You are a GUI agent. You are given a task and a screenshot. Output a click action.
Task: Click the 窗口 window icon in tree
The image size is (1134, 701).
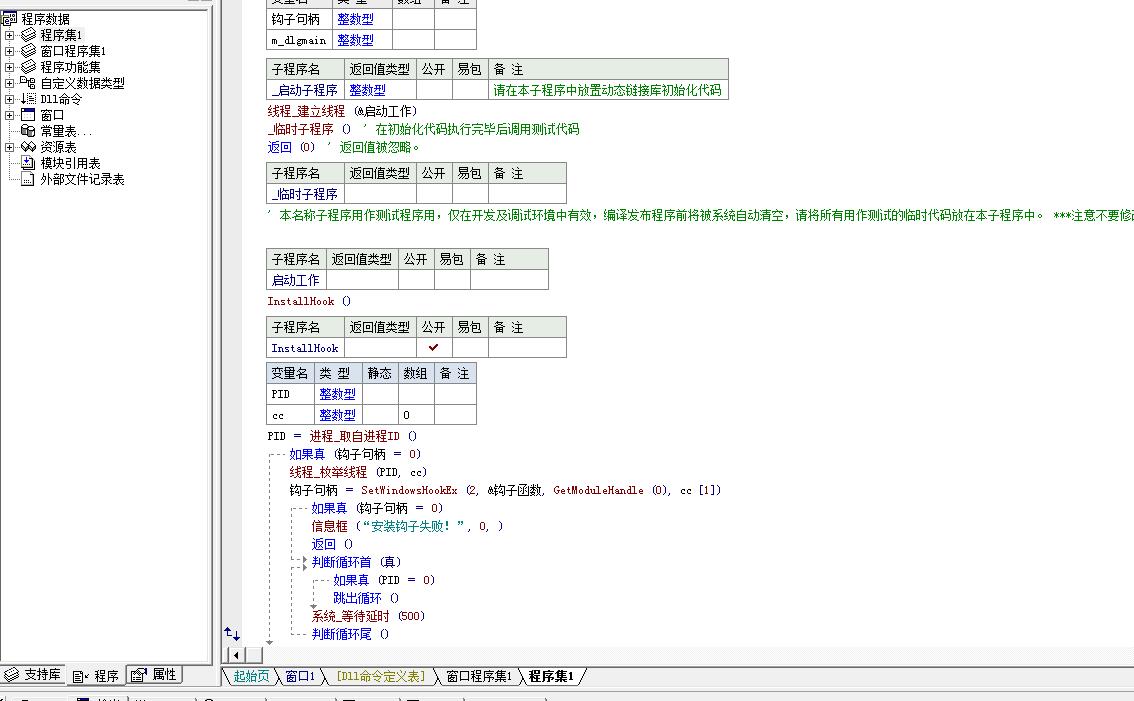point(28,115)
